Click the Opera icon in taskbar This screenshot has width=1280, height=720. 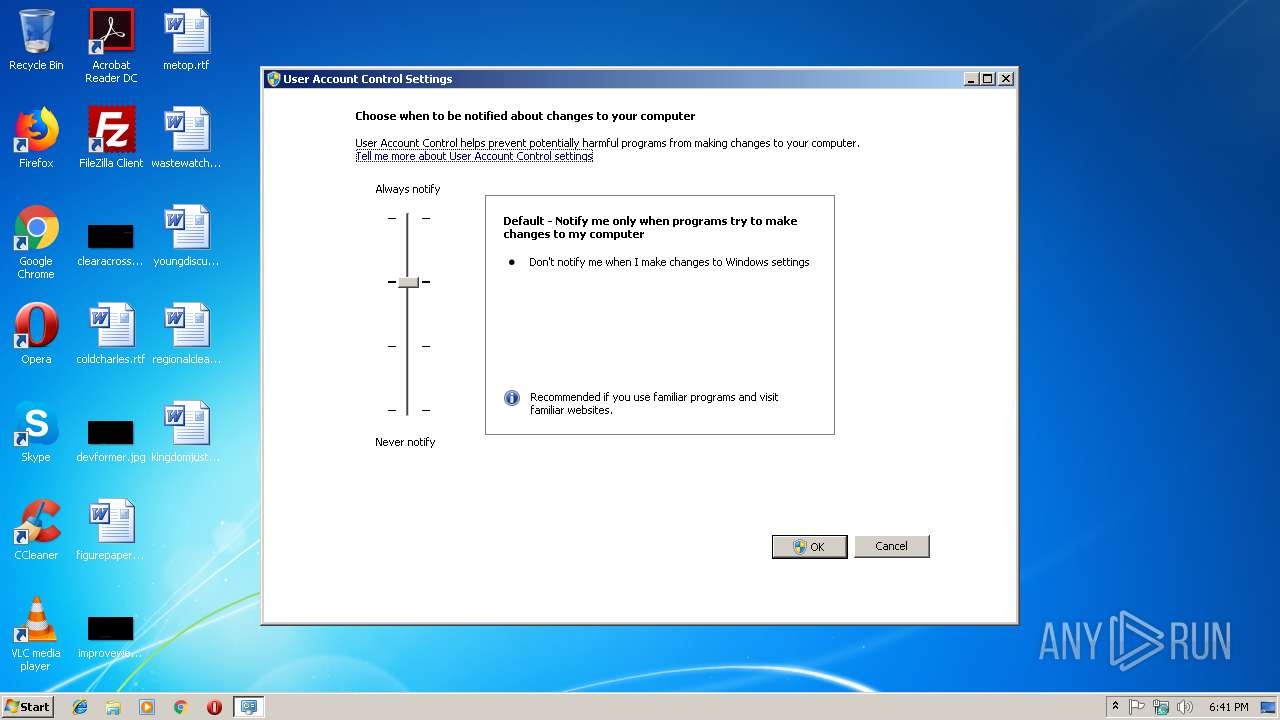pyautogui.click(x=214, y=707)
